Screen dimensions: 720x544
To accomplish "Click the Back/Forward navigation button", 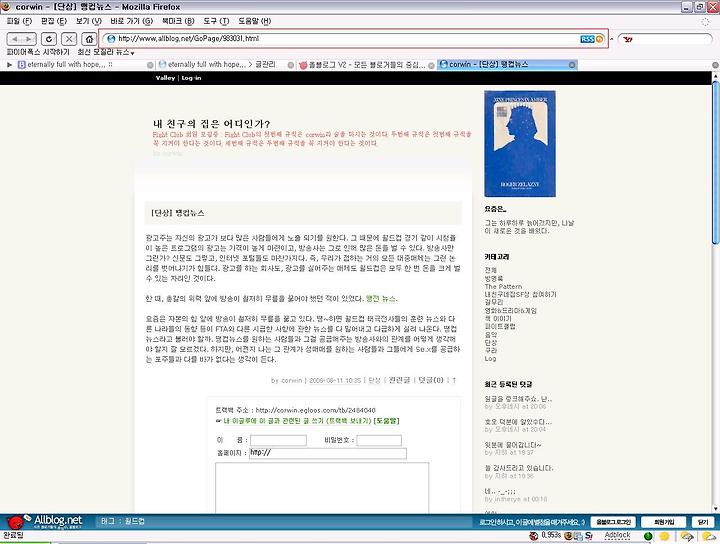I will pyautogui.click(x=22, y=39).
